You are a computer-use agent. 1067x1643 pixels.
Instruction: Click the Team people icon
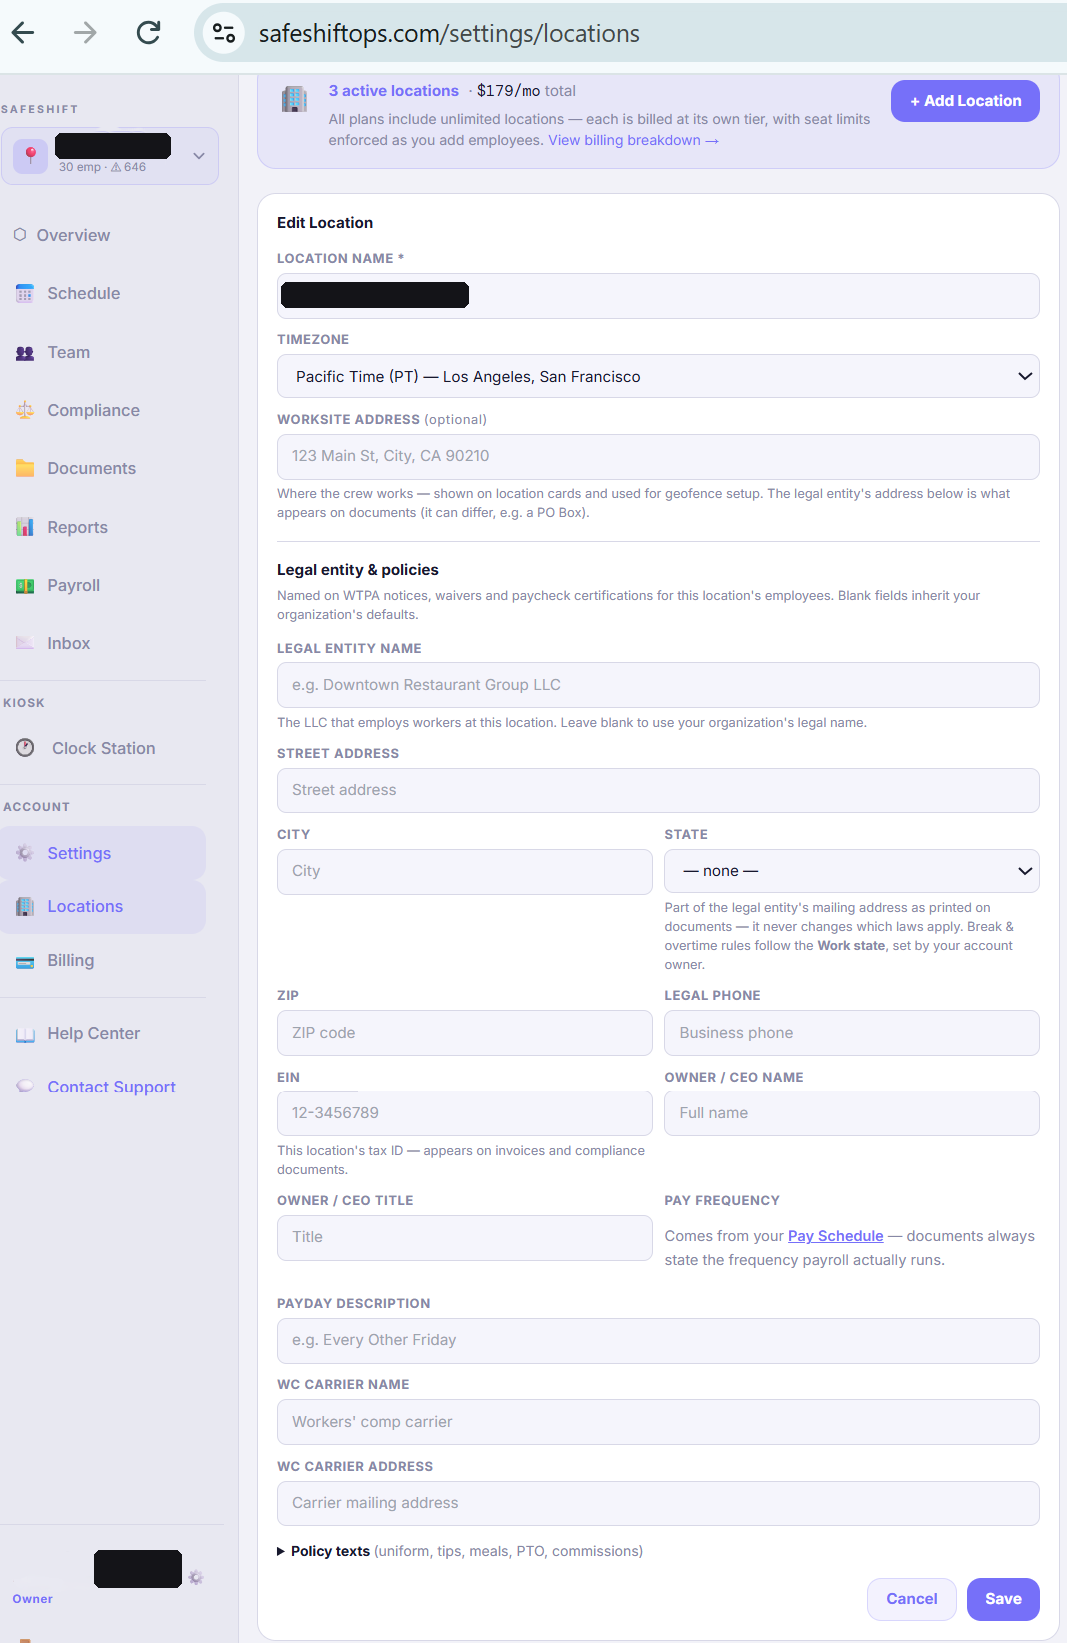point(25,353)
